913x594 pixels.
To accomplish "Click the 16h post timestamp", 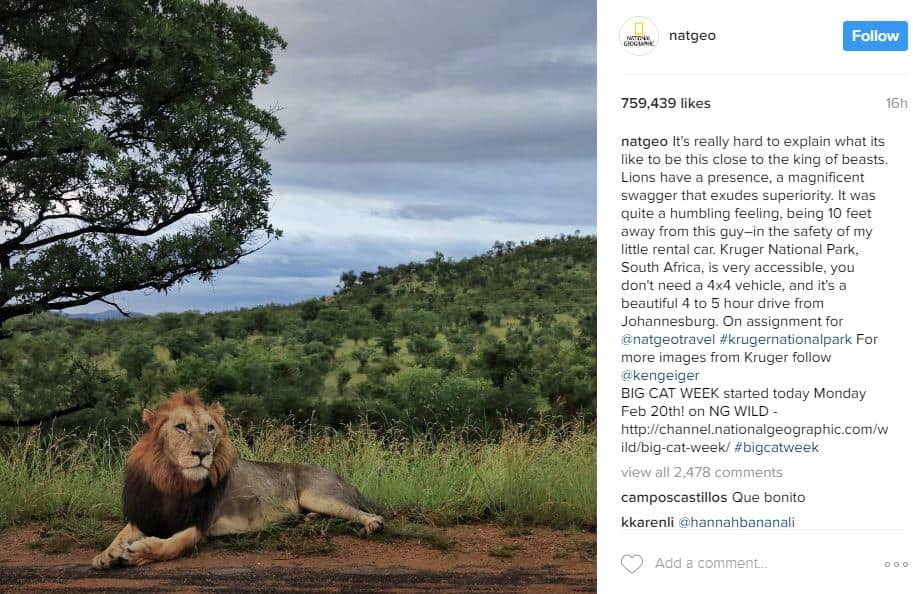I will 896,103.
